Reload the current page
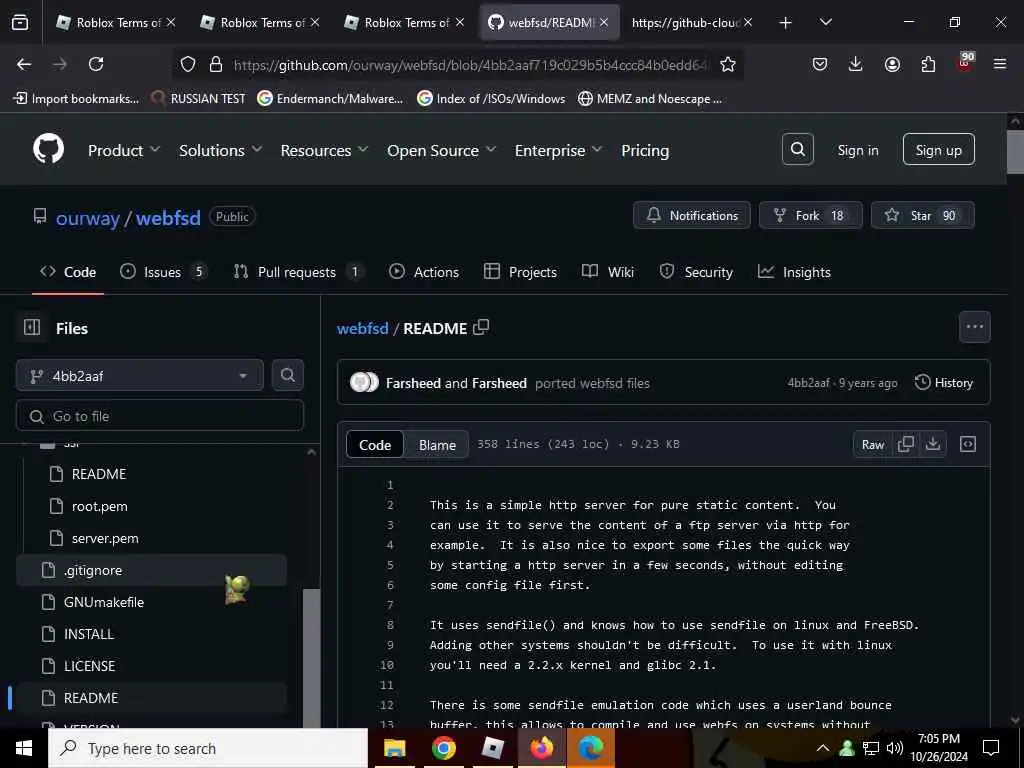 click(x=96, y=64)
